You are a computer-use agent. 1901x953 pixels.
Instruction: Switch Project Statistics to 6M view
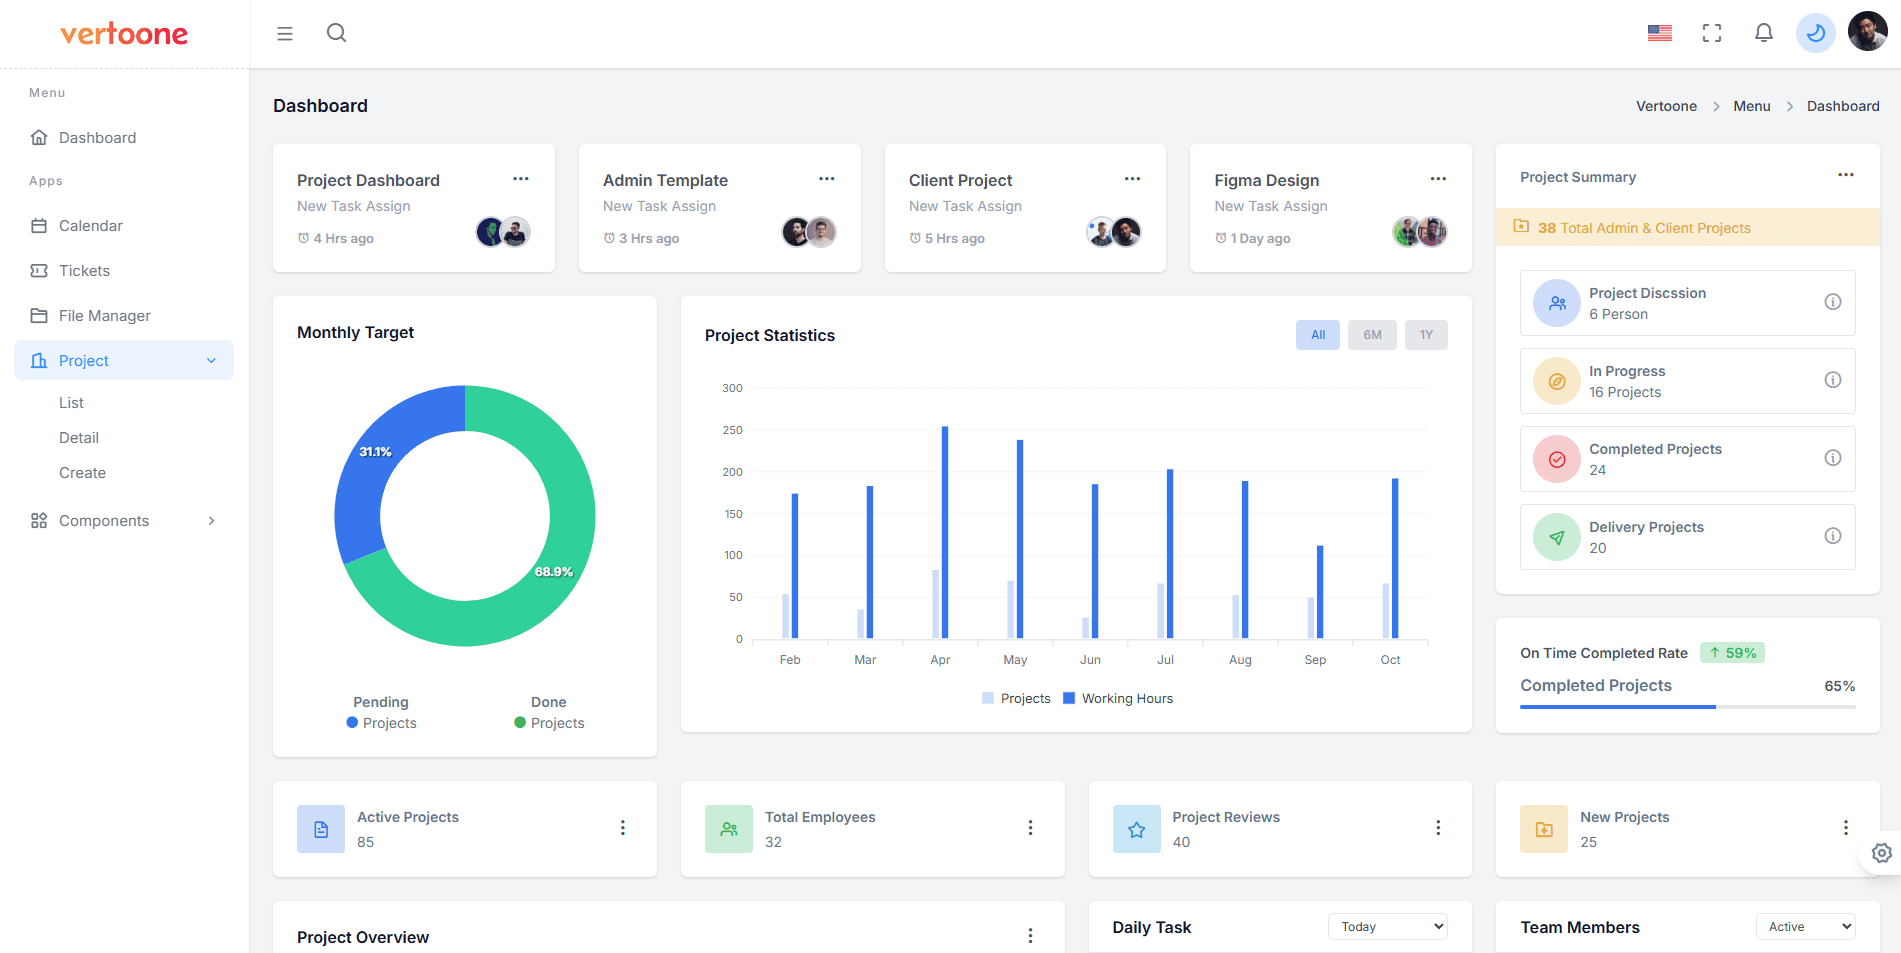click(1371, 334)
